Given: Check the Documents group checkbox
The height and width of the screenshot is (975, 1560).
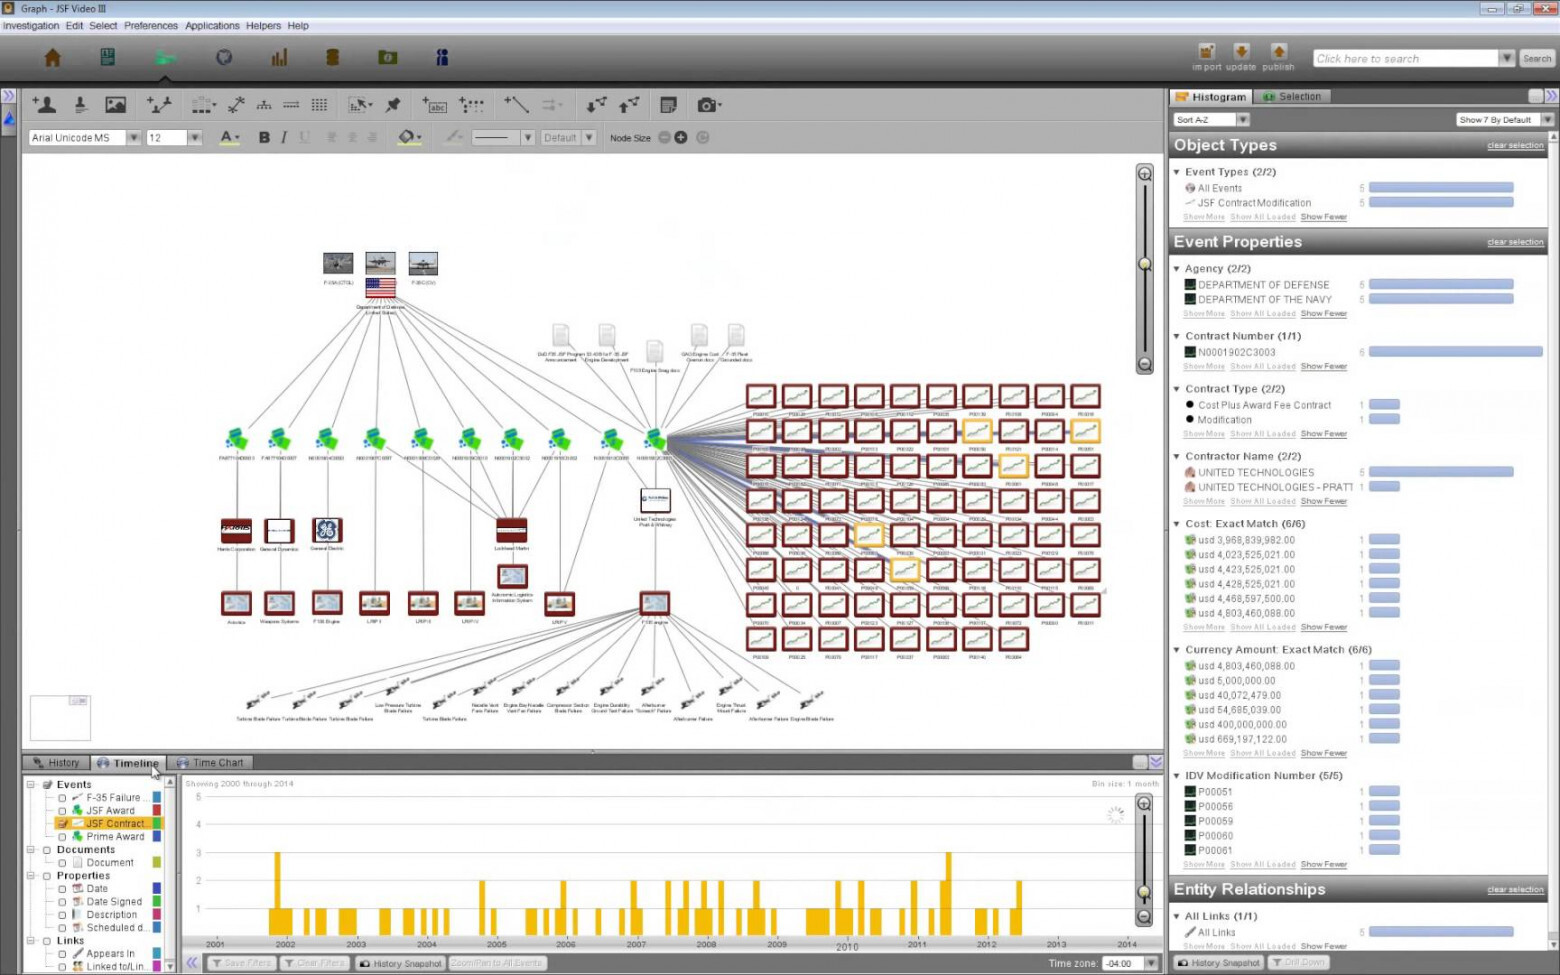Looking at the screenshot, I should [46, 850].
